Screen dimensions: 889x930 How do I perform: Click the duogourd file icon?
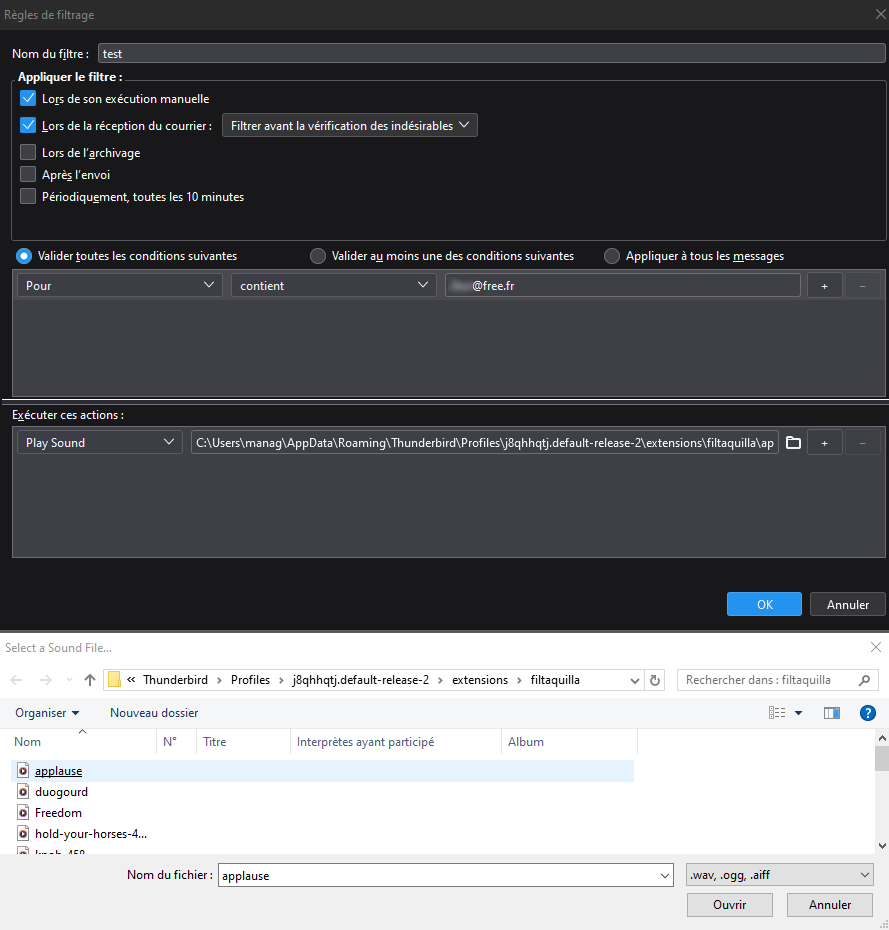[23, 791]
